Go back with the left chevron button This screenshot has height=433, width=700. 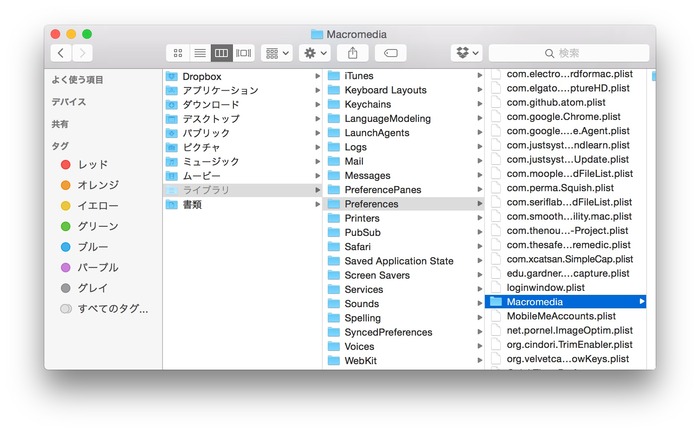[x=61, y=53]
